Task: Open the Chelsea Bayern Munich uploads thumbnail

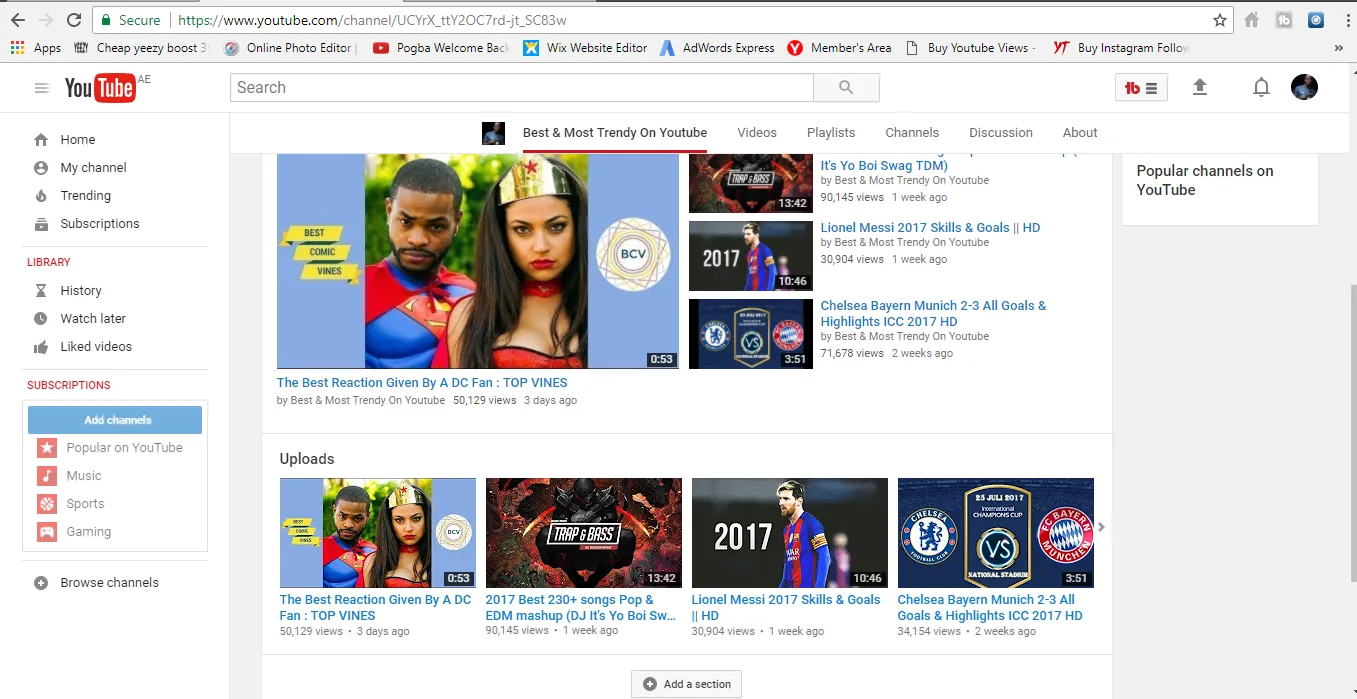Action: (995, 533)
